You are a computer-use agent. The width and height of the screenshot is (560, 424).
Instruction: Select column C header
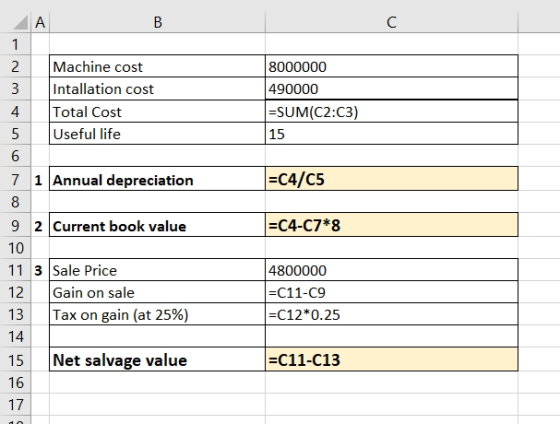[391, 22]
